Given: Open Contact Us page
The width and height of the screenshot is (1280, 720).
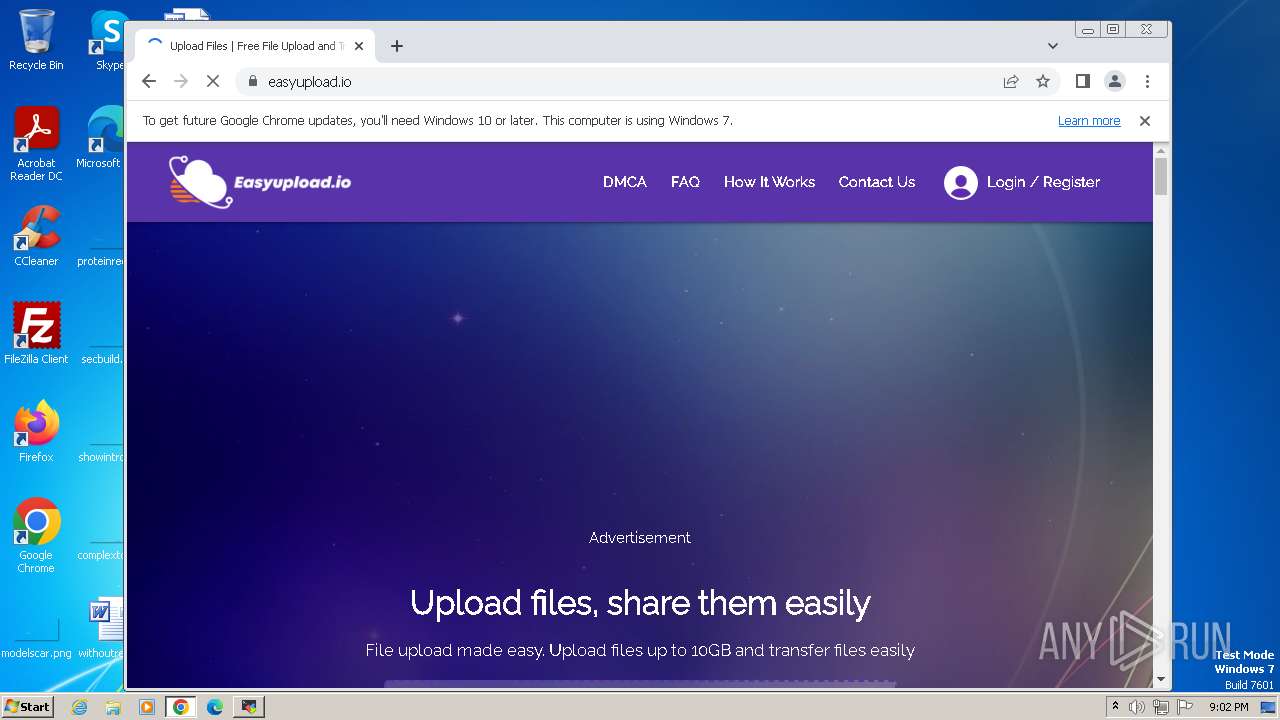Looking at the screenshot, I should [x=877, y=182].
